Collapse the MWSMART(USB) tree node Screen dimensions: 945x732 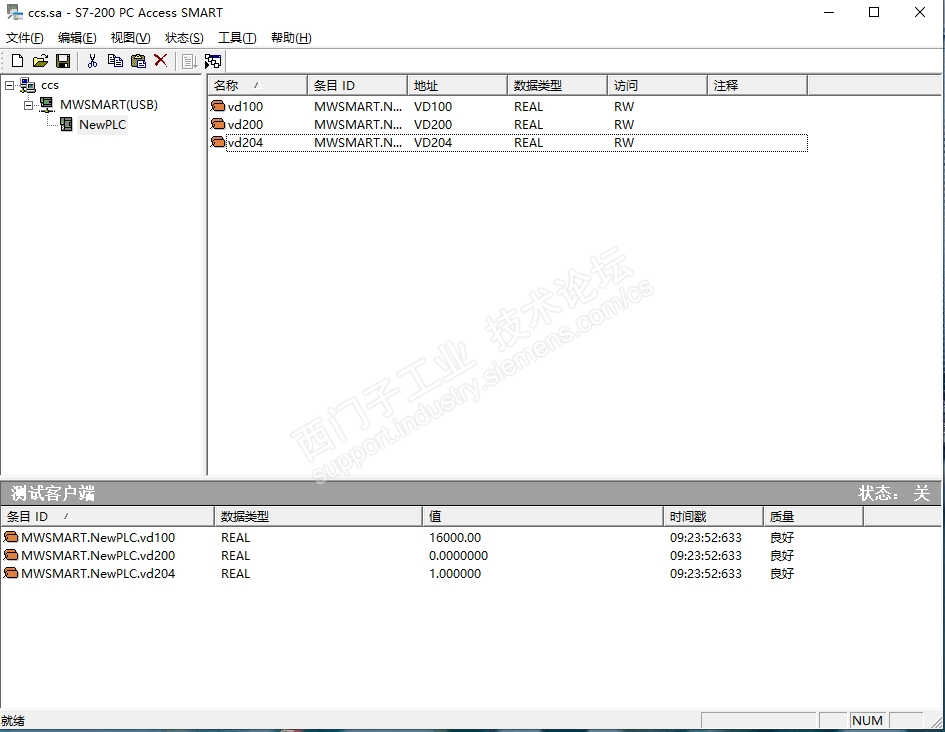coord(28,105)
